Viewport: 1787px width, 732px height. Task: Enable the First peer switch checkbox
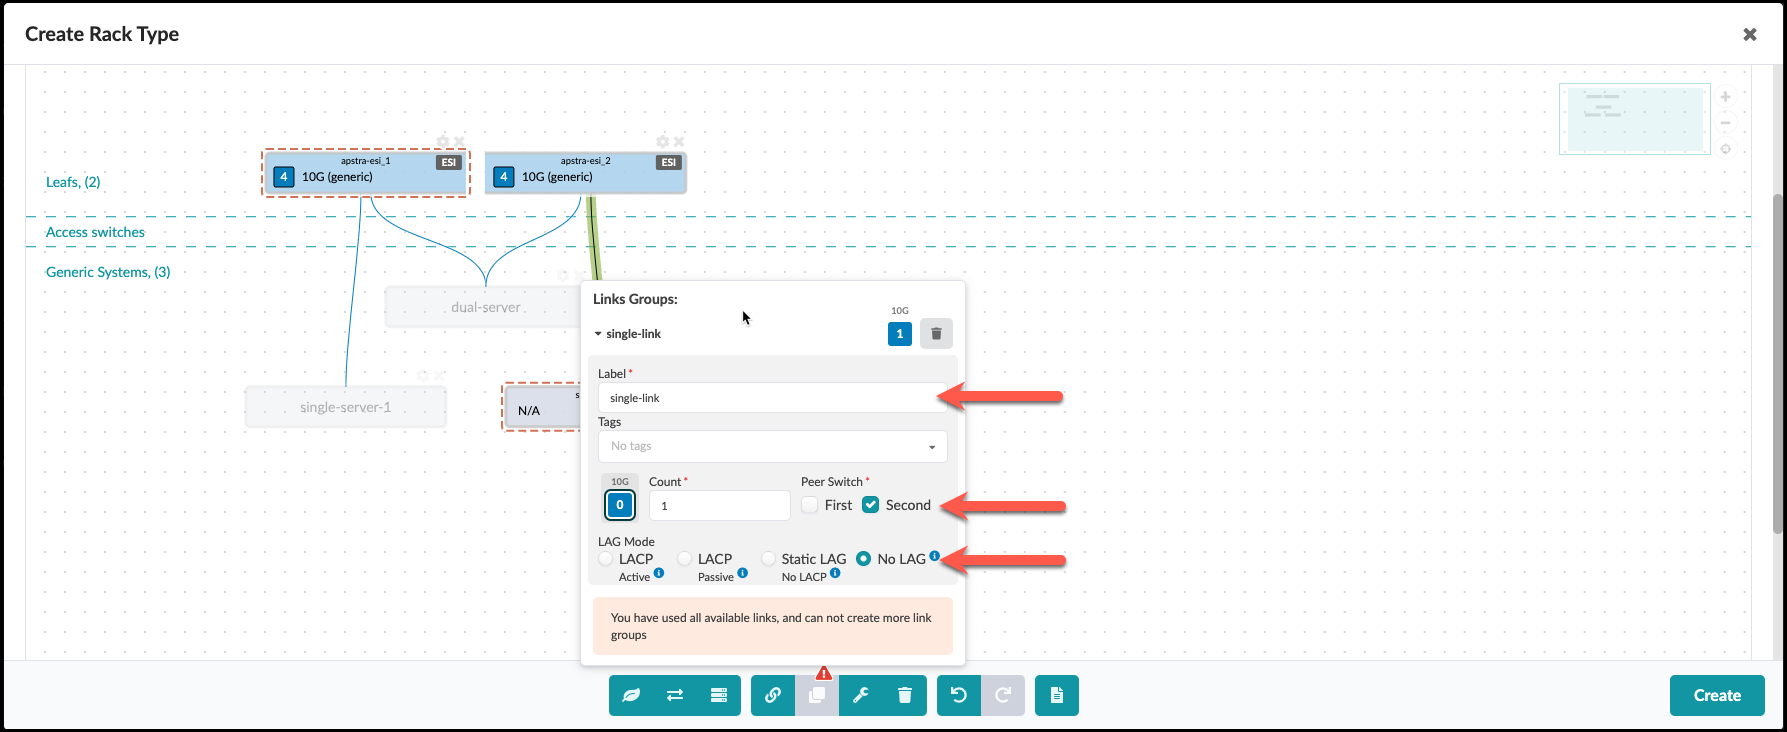coord(810,505)
